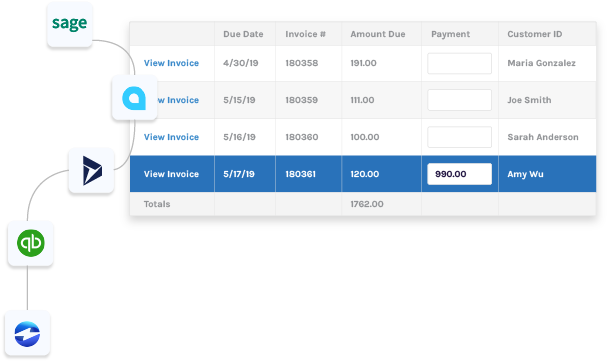Screen dimensions: 610x363
Task: Click the customer name Maria Gonzalez
Action: (x=541, y=63)
